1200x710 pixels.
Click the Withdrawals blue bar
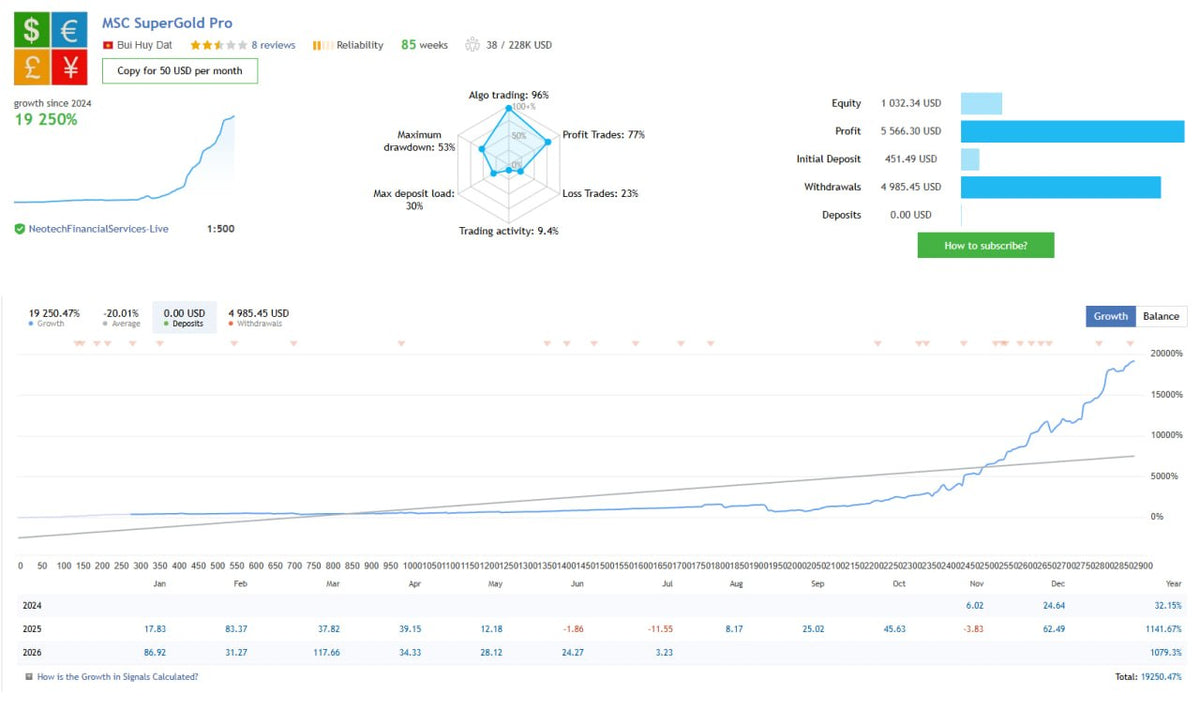[1060, 187]
